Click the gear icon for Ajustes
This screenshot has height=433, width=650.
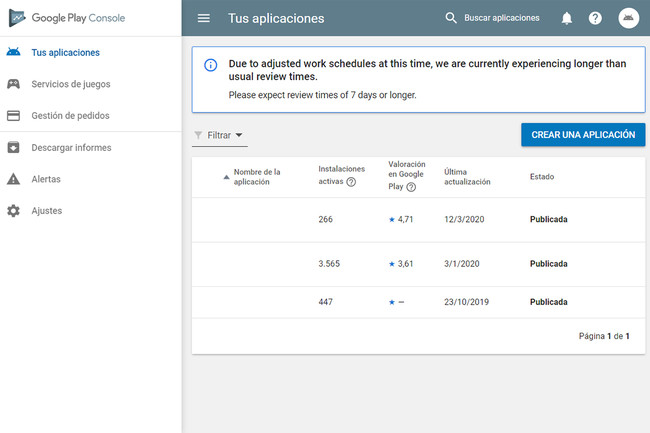(13, 210)
